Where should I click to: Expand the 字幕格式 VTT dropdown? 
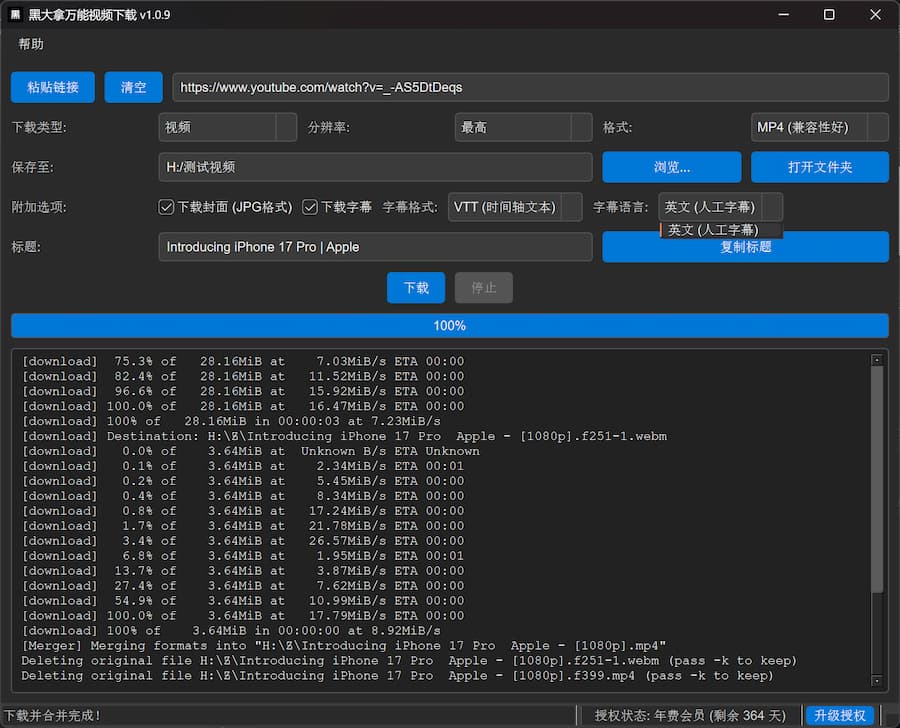(x=515, y=207)
